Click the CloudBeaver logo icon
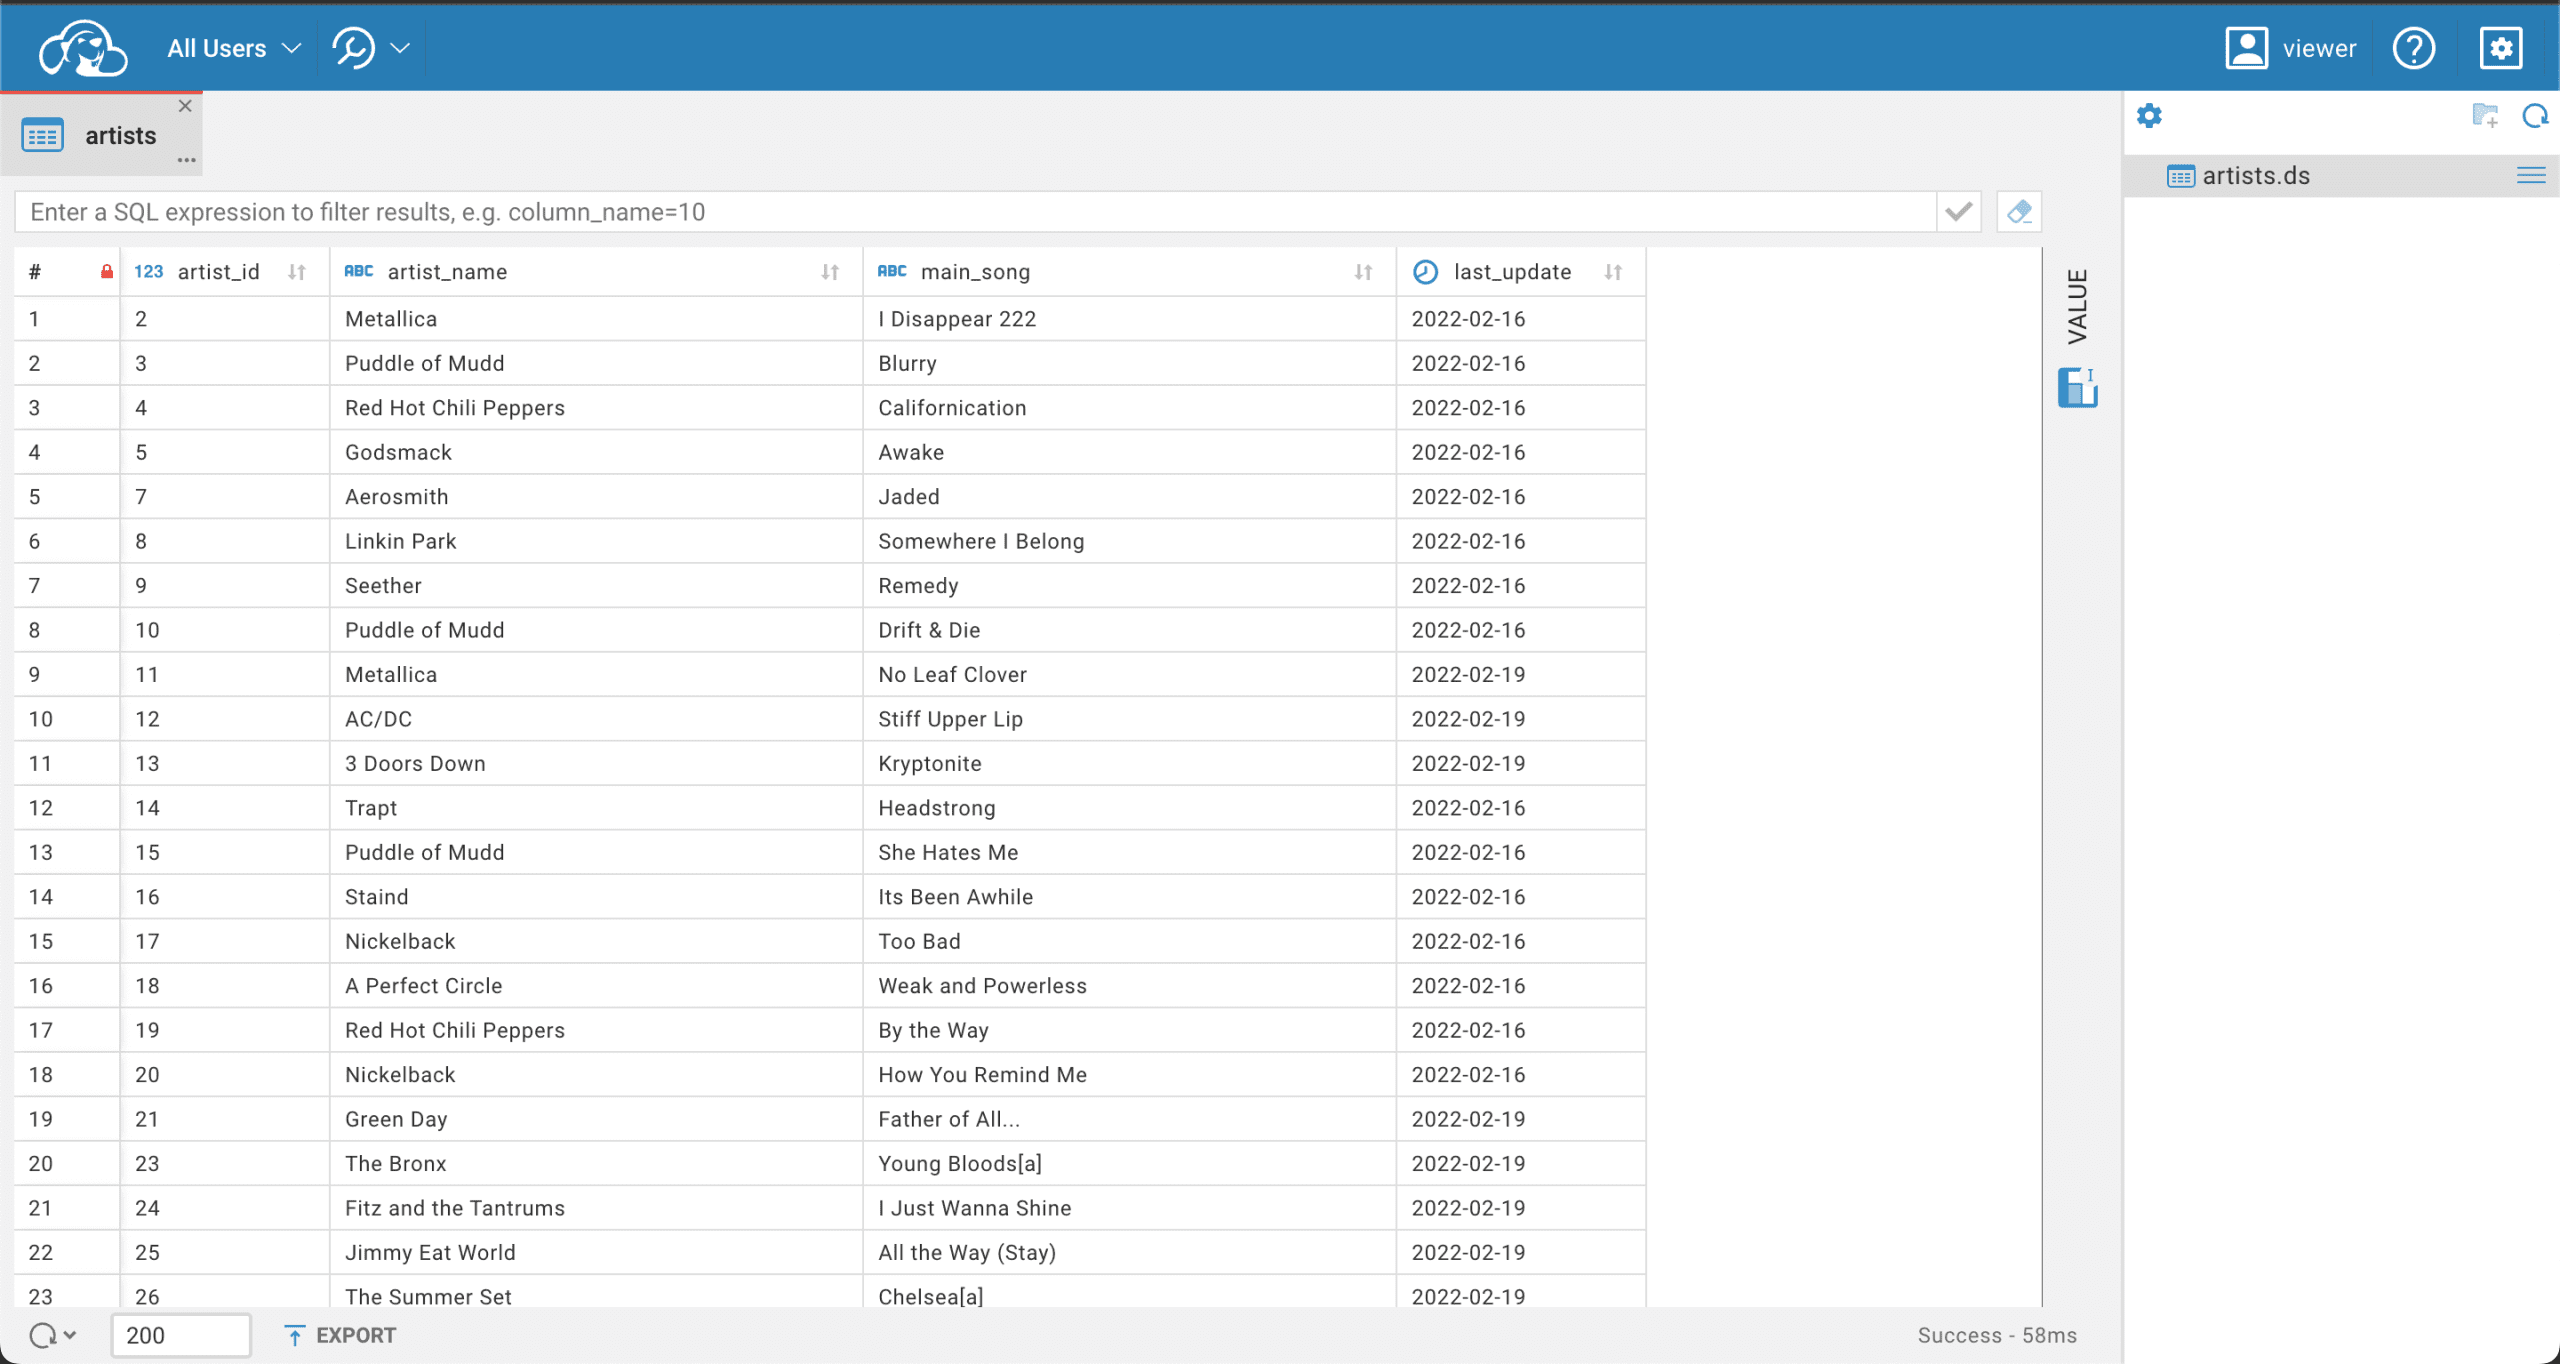 pyautogui.click(x=83, y=48)
